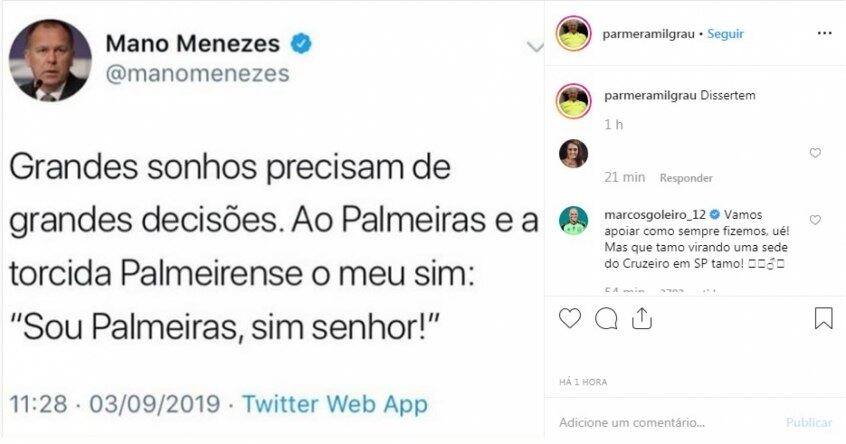Viewport: 846px width, 444px height.
Task: Open Mano Menezes' tweet profile photo
Action: (50, 60)
